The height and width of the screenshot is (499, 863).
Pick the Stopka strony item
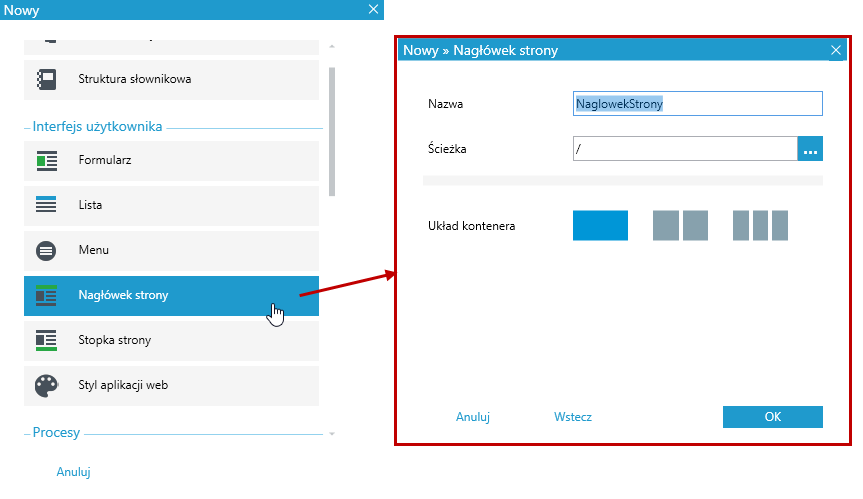coord(171,341)
